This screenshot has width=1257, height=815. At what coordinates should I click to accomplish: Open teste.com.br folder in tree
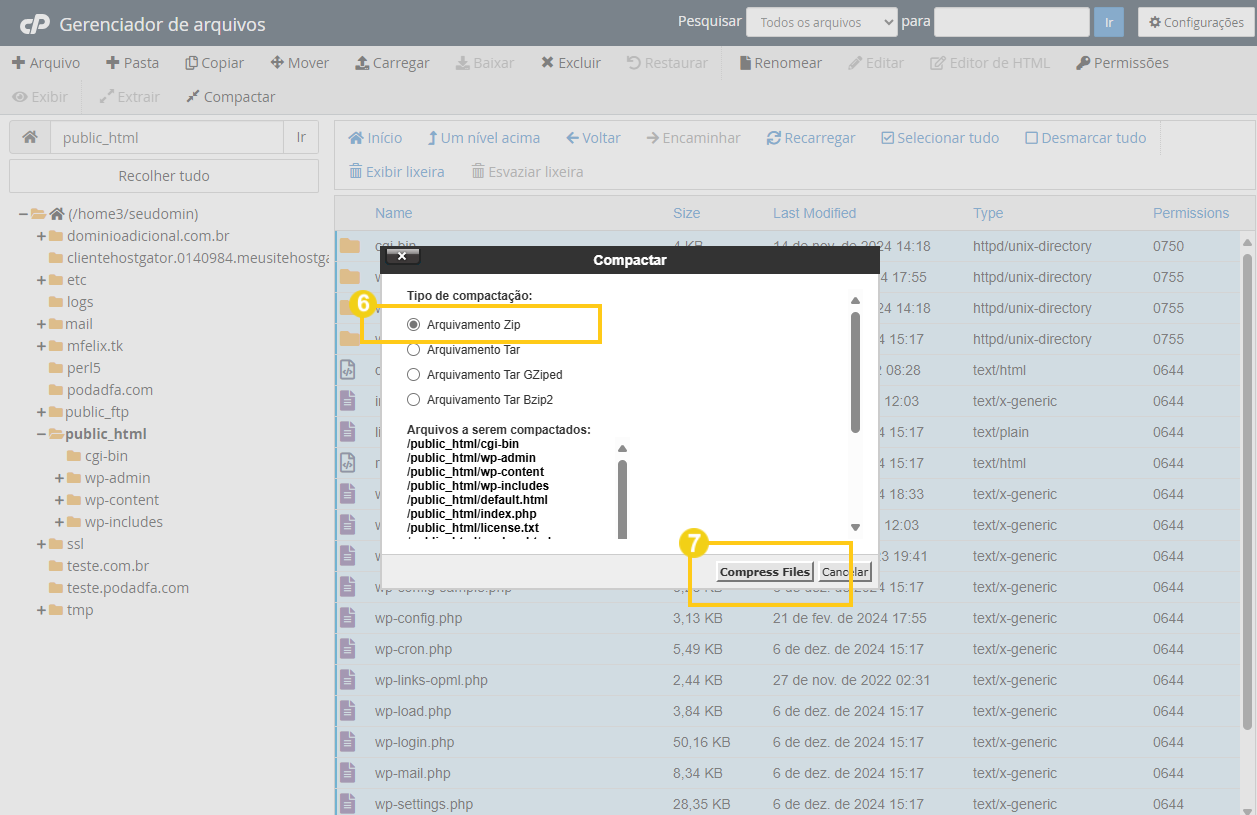tap(107, 566)
